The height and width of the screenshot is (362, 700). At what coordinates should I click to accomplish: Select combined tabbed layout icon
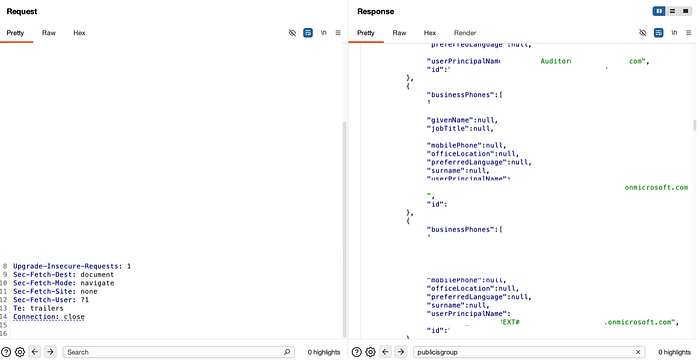[686, 11]
